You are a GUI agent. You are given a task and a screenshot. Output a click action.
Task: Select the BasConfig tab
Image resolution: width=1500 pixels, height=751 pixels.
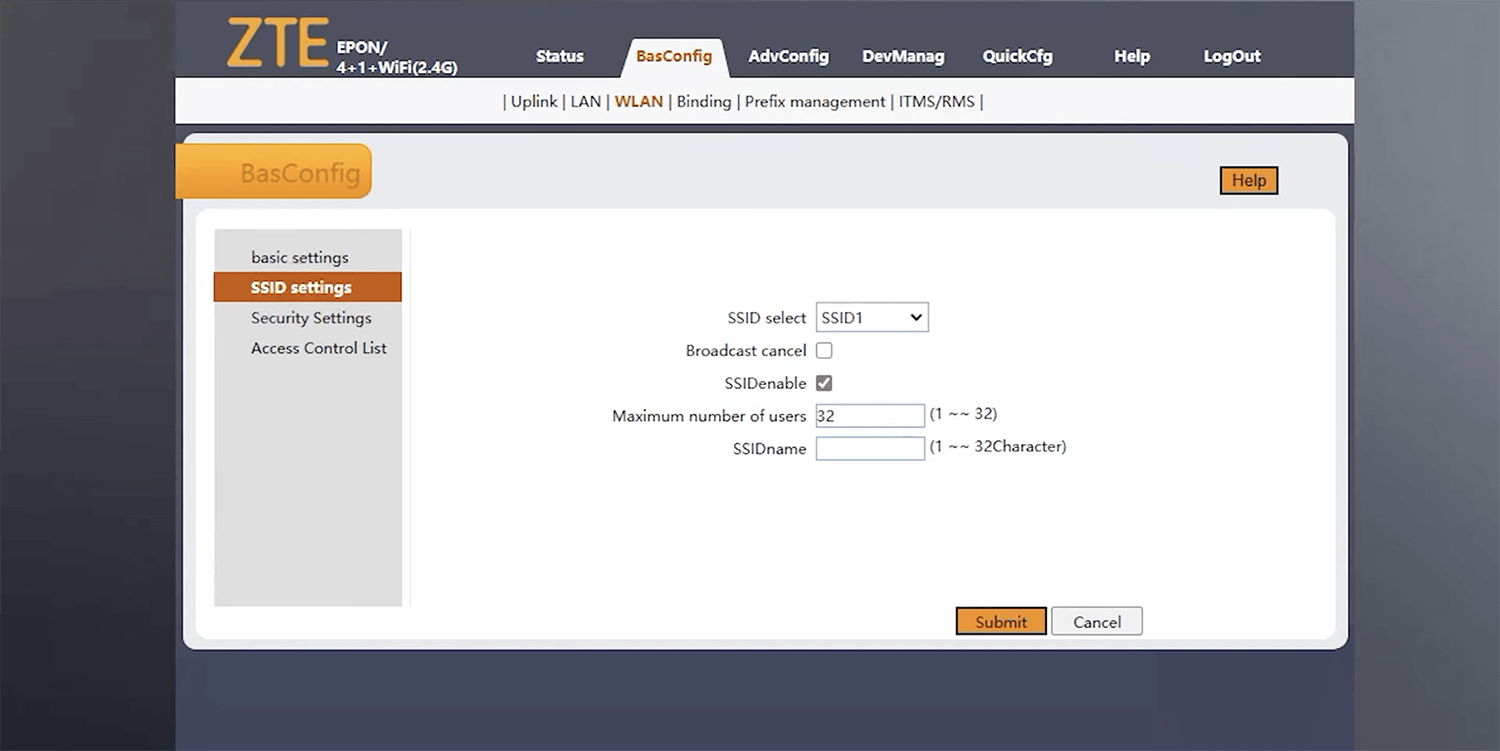tap(674, 56)
